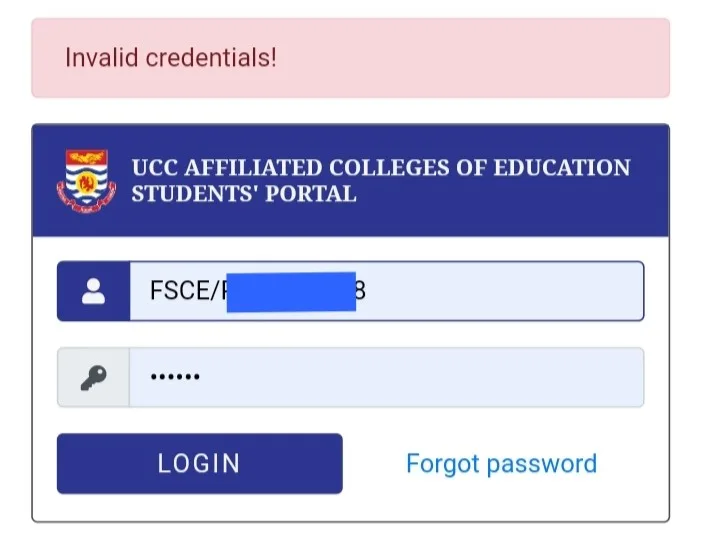Focus the username field containing FSCE/
The image size is (720, 540).
click(x=387, y=291)
